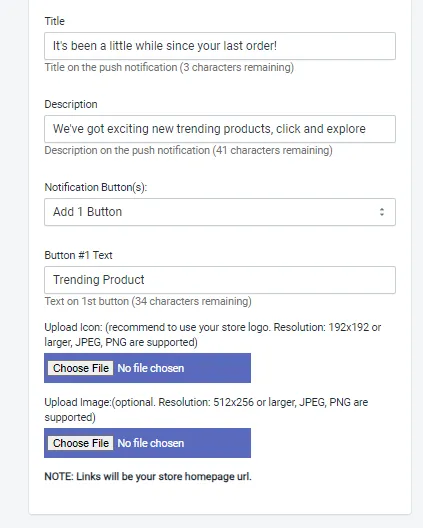Viewport: 423px width, 528px height.
Task: Open the Notification Button(s) dropdown
Action: click(220, 212)
